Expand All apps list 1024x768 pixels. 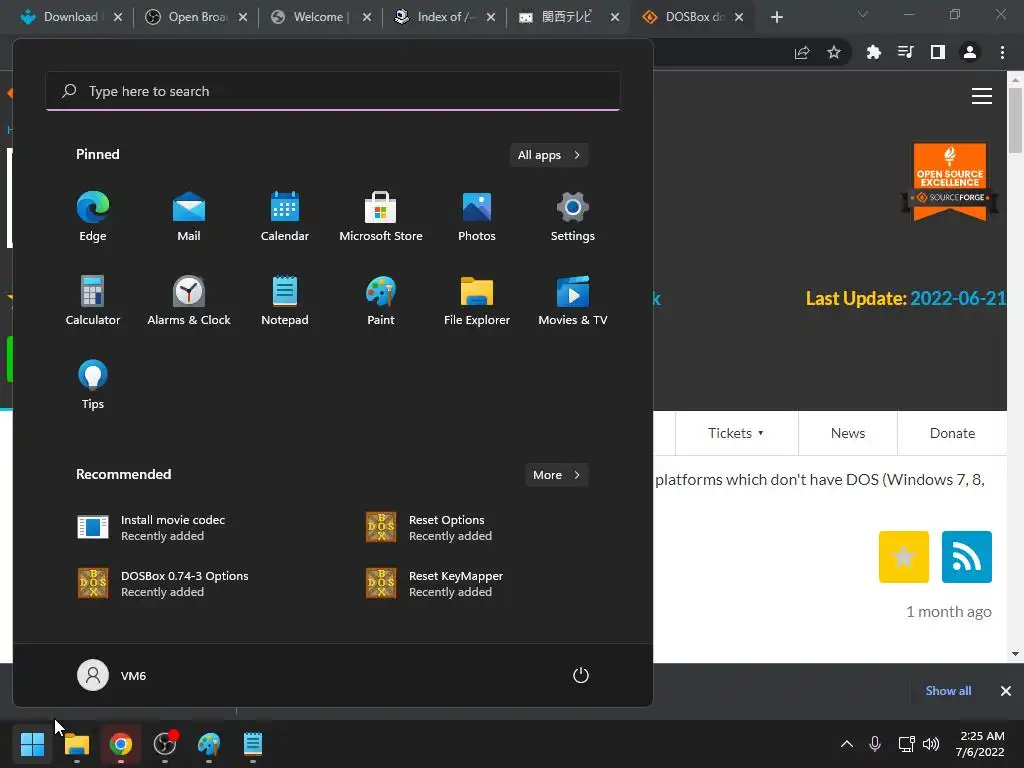549,155
